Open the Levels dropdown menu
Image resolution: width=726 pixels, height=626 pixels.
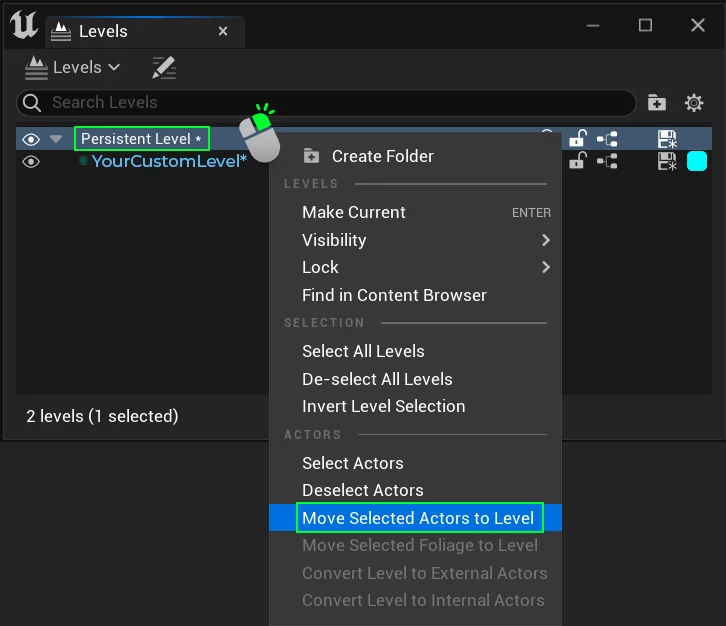click(72, 67)
